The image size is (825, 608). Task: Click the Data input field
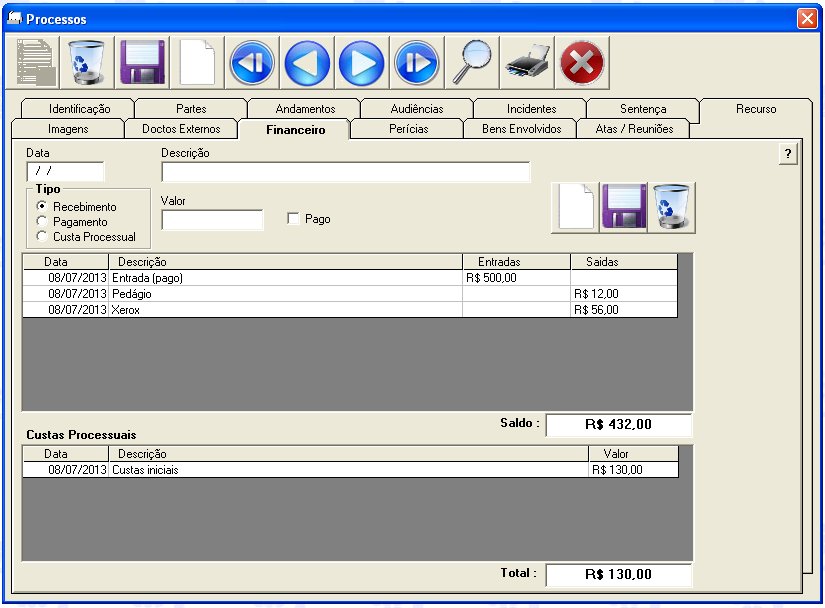point(65,171)
